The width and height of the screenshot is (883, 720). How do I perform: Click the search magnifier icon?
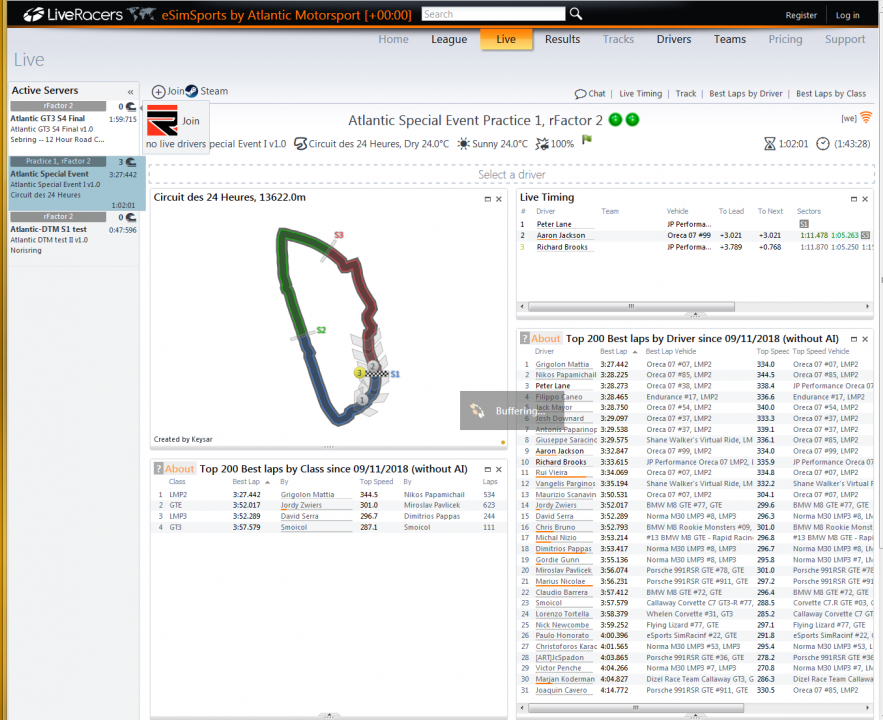576,14
